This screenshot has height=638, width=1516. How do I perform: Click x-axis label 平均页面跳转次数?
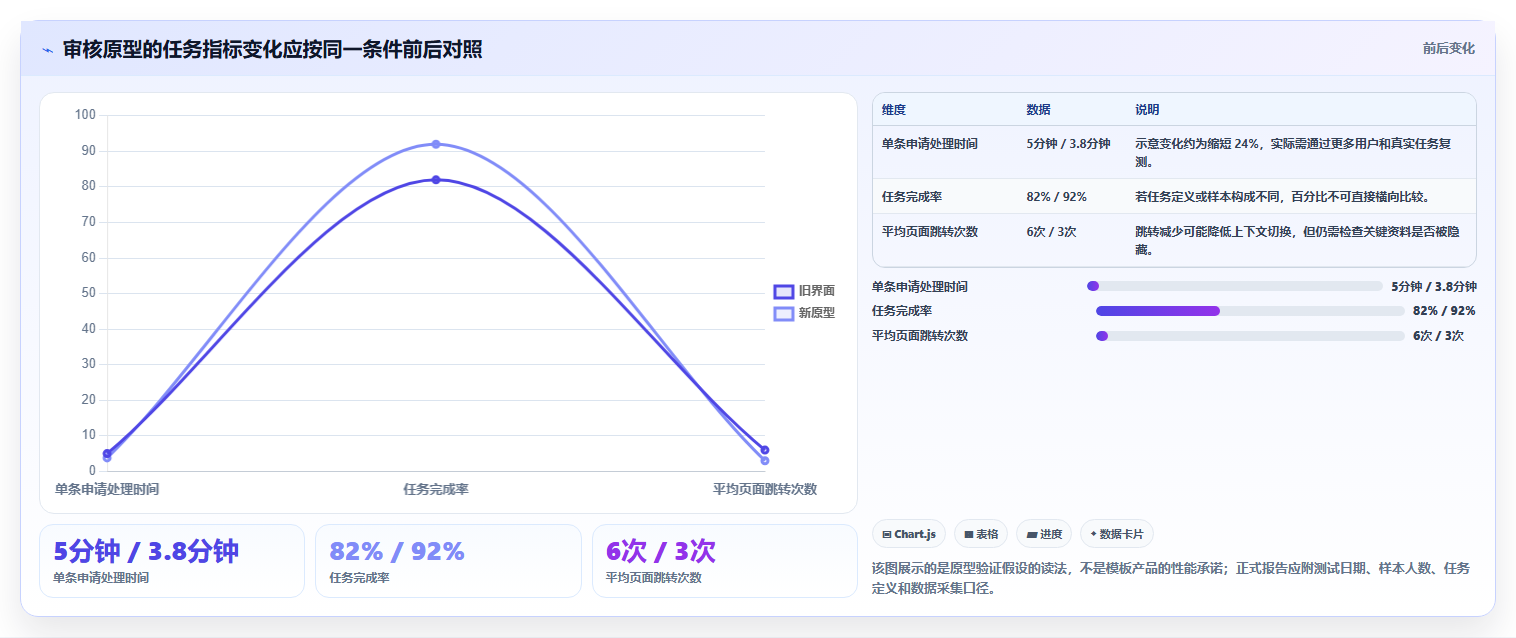[x=765, y=489]
